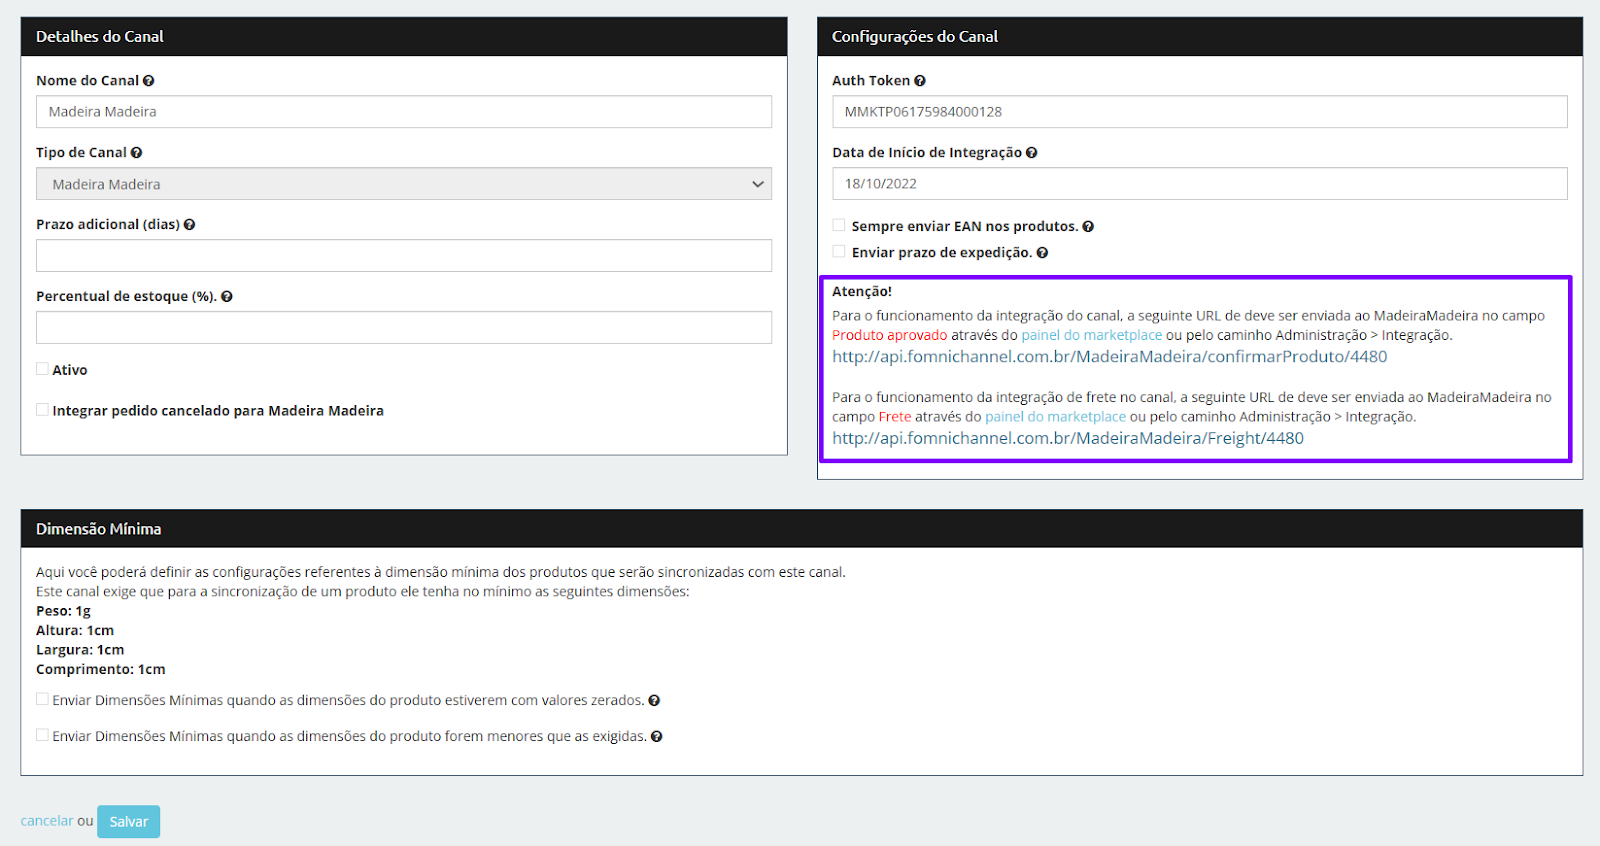Click the Dimensão Mínima panel header

pyautogui.click(x=802, y=529)
